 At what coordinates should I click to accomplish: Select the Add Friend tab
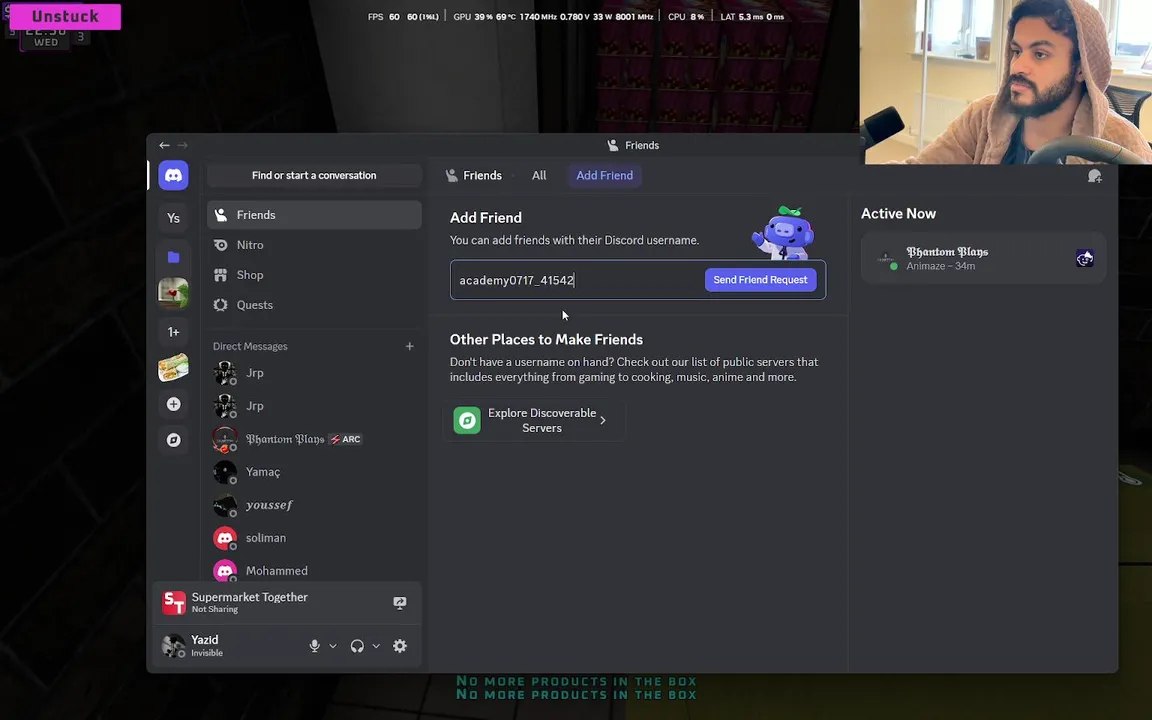click(x=605, y=176)
